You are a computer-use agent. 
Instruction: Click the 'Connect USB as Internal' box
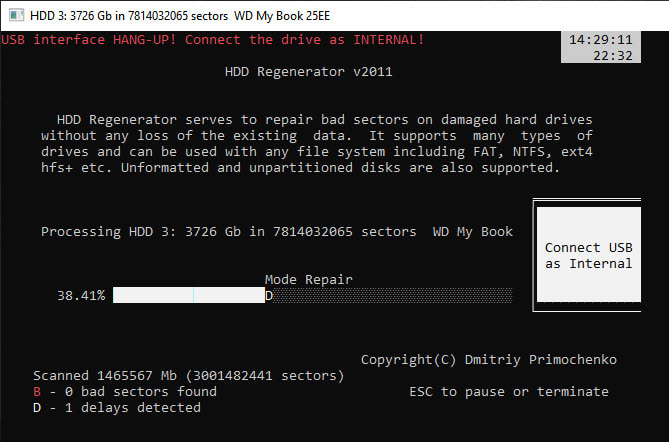pos(588,255)
